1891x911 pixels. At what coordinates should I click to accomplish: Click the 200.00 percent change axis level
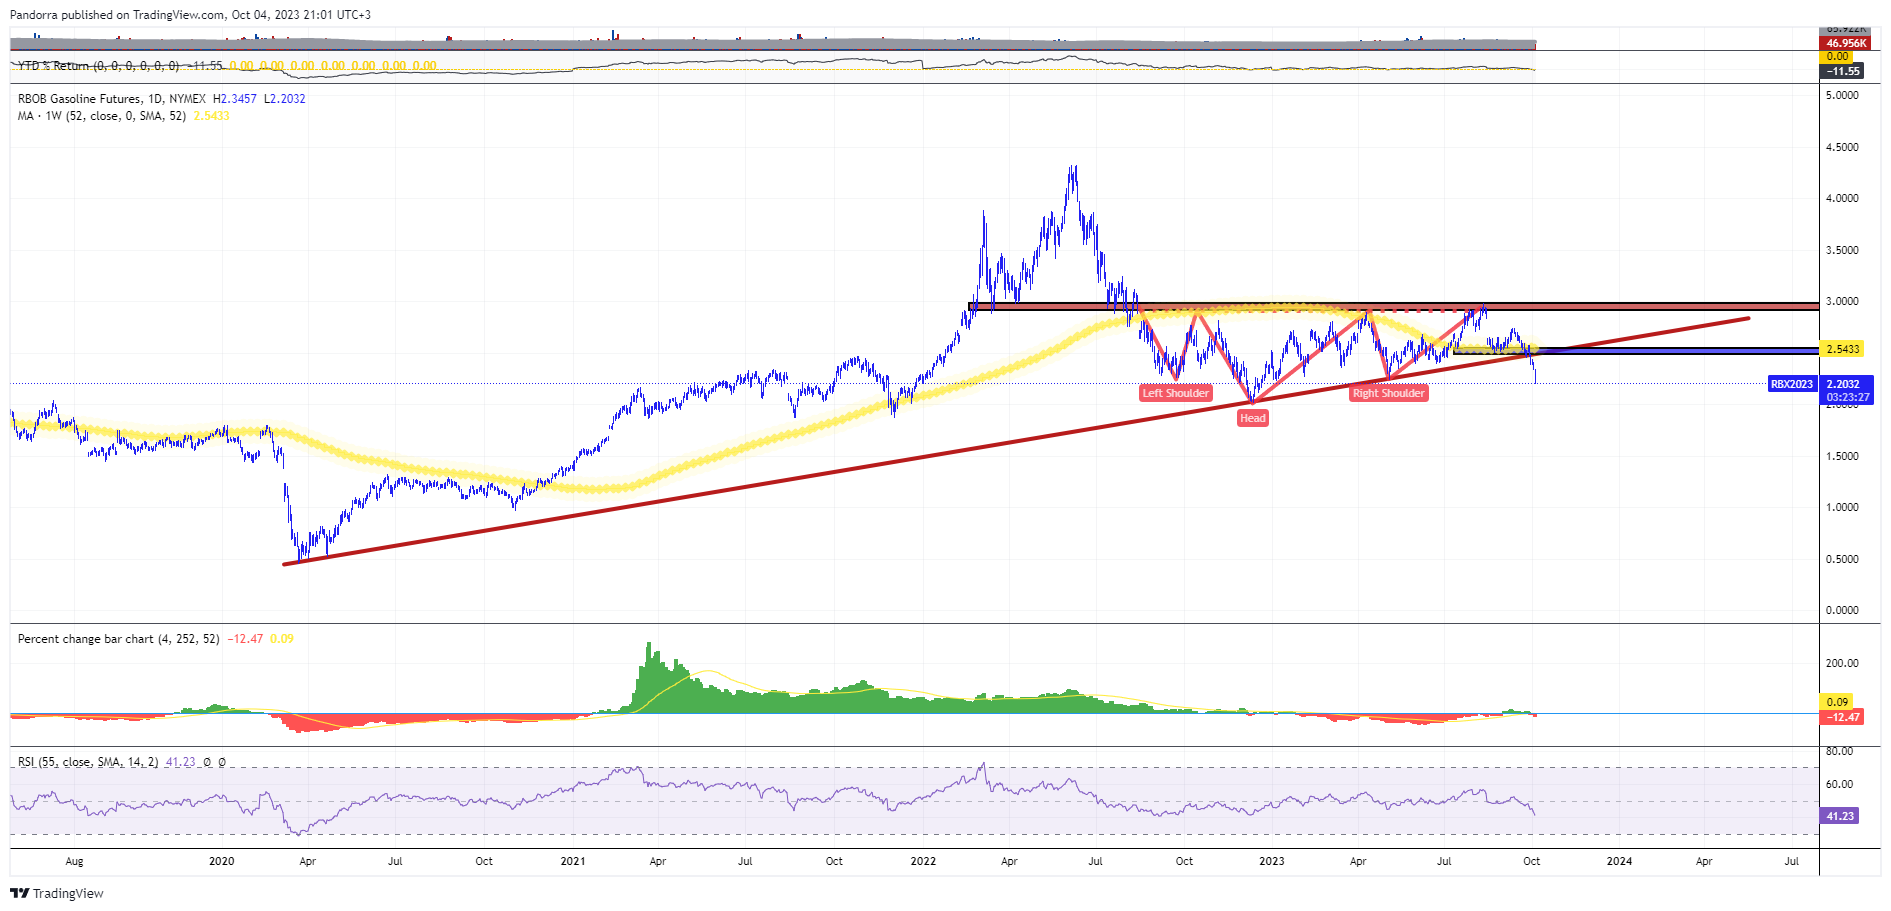coord(1842,663)
